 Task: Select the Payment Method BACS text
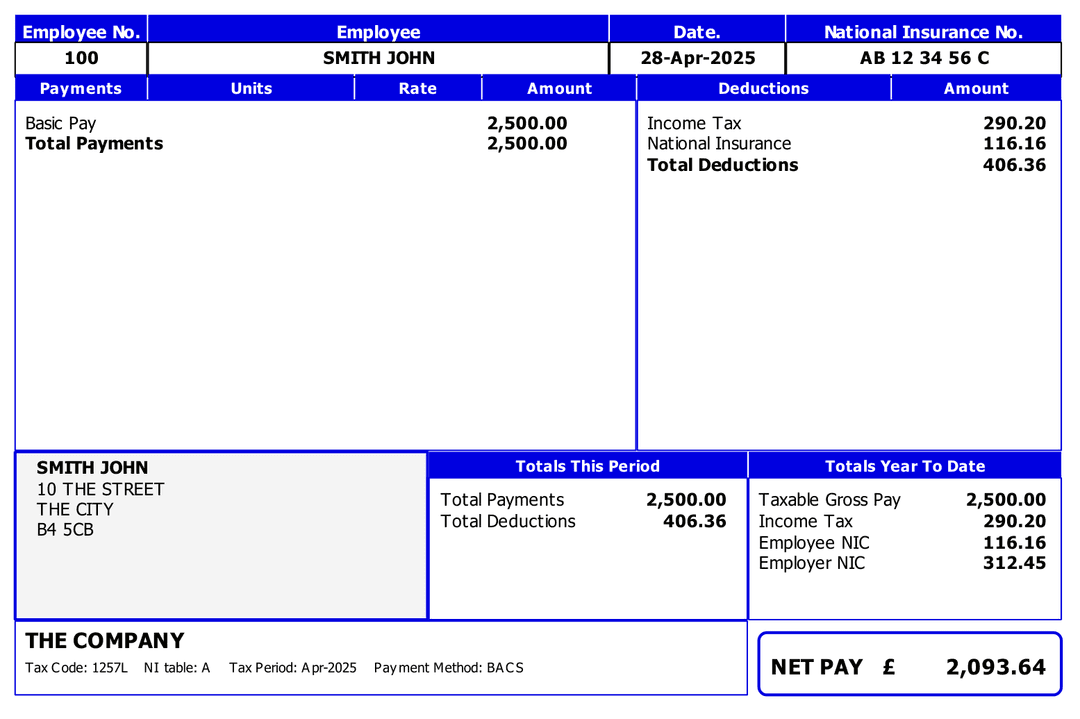[x=448, y=668]
